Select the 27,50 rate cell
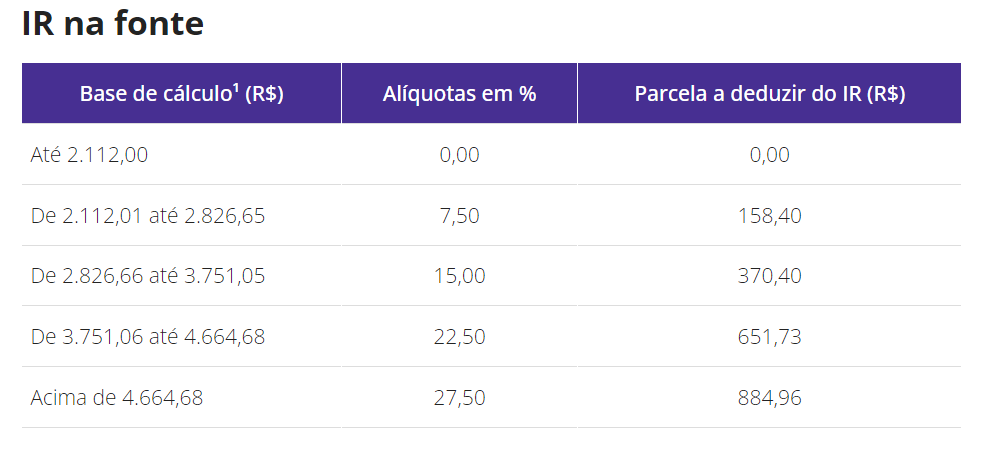Screen dimensions: 1002x472 (x=459, y=398)
